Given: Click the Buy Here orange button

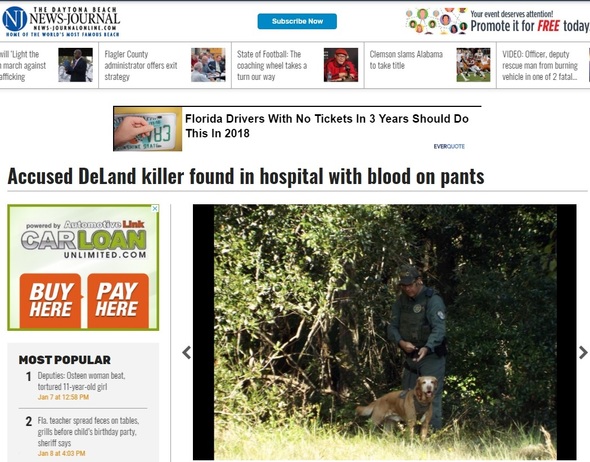Looking at the screenshot, I should click(50, 301).
